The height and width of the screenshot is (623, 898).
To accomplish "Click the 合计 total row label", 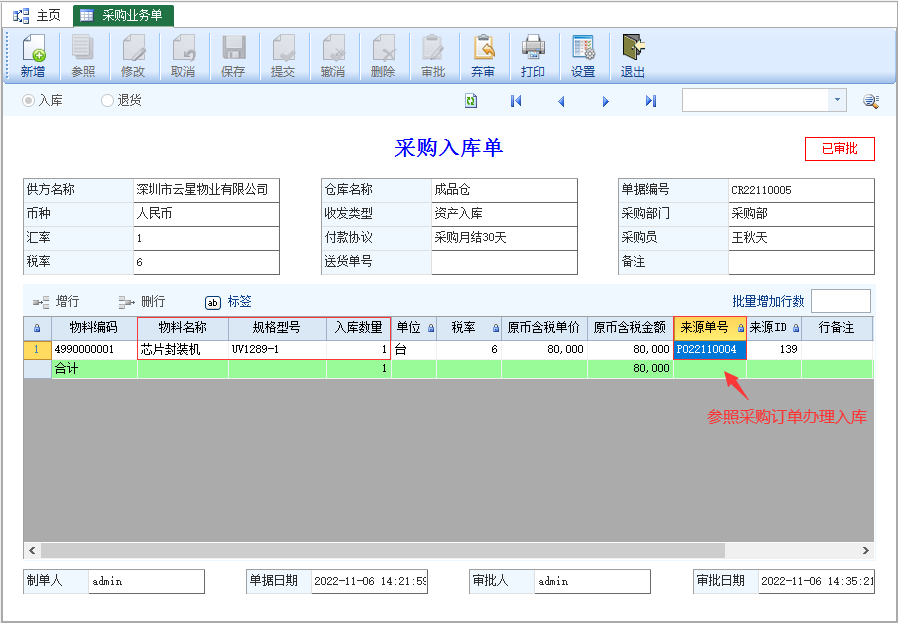I will tap(66, 369).
